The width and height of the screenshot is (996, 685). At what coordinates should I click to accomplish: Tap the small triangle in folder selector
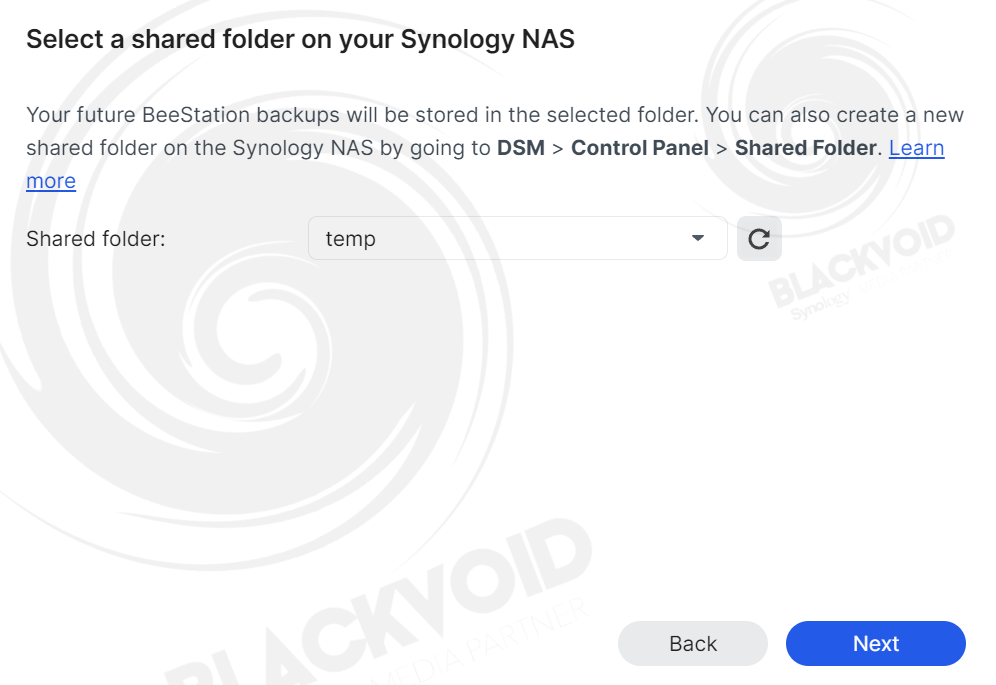(697, 238)
